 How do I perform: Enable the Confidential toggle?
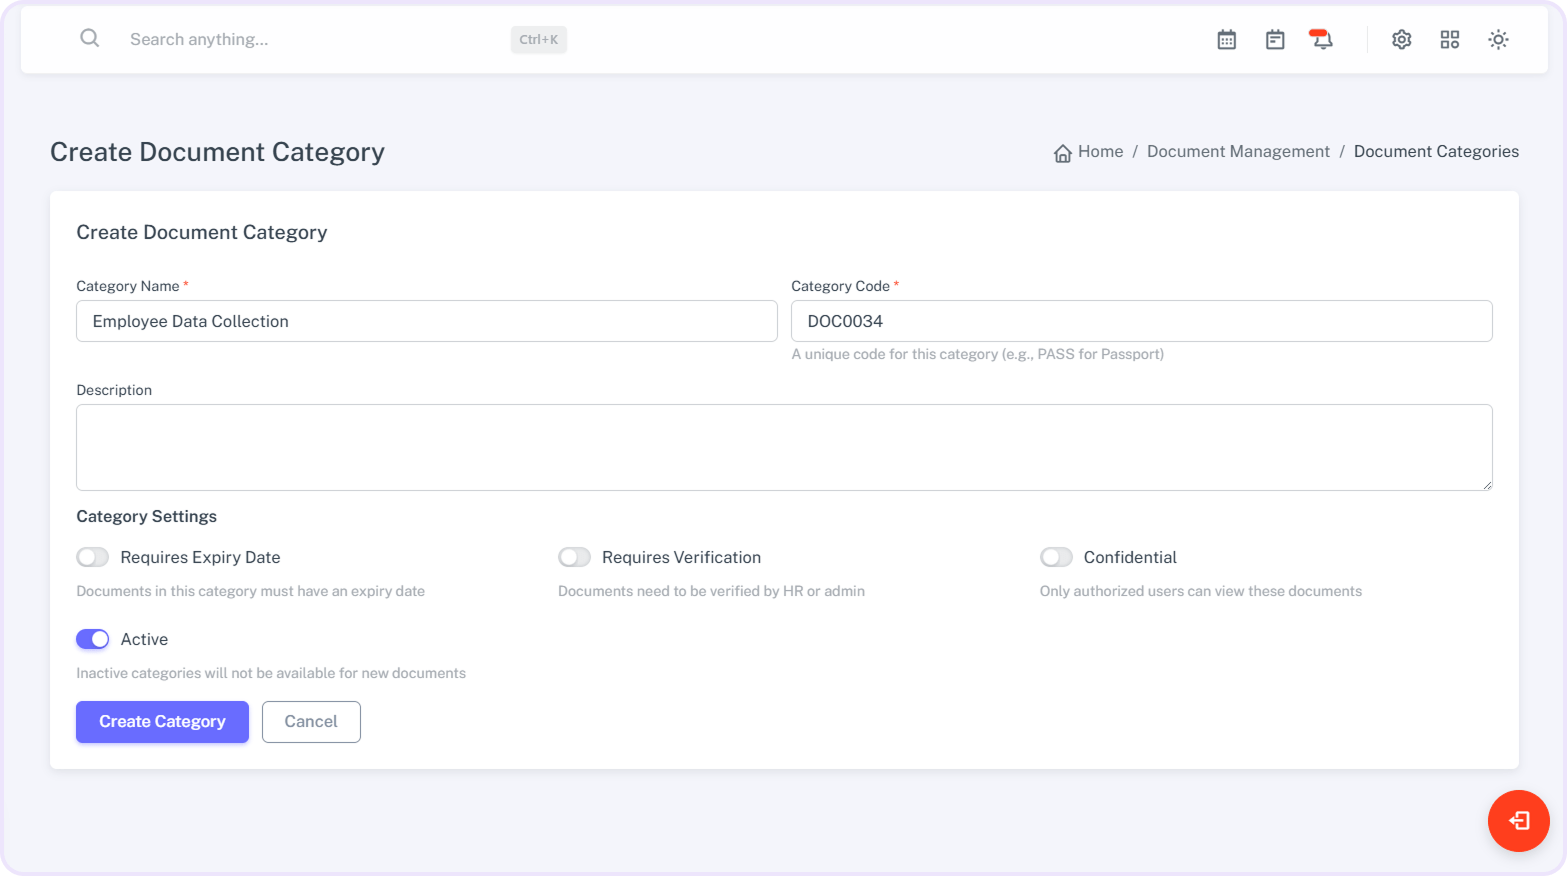1056,557
